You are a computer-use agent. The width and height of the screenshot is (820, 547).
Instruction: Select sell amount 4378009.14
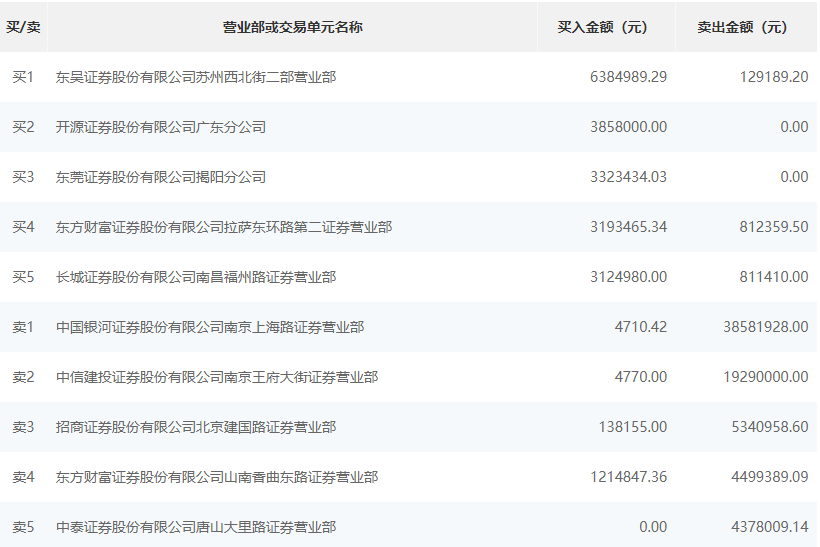770,527
